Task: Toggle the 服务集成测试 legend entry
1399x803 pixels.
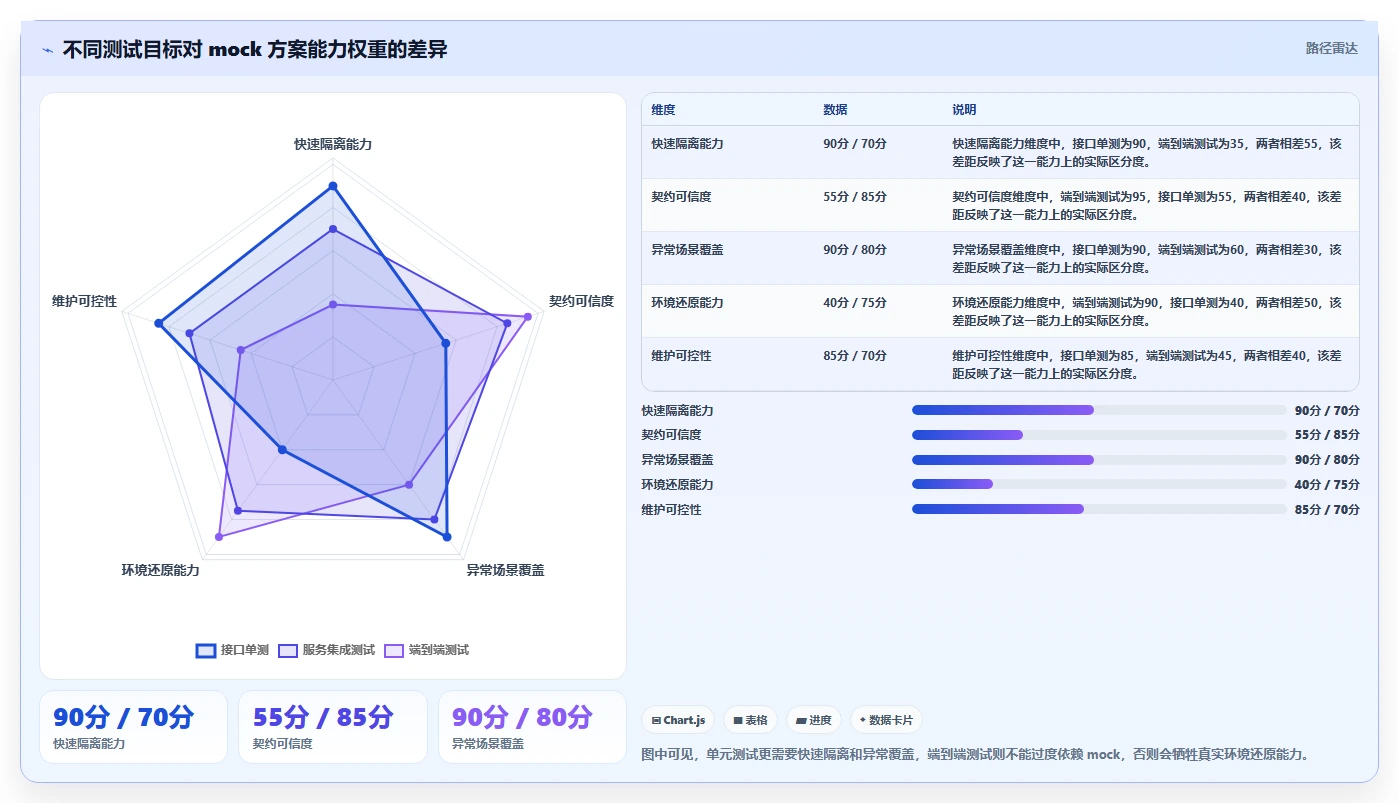Action: tap(327, 650)
